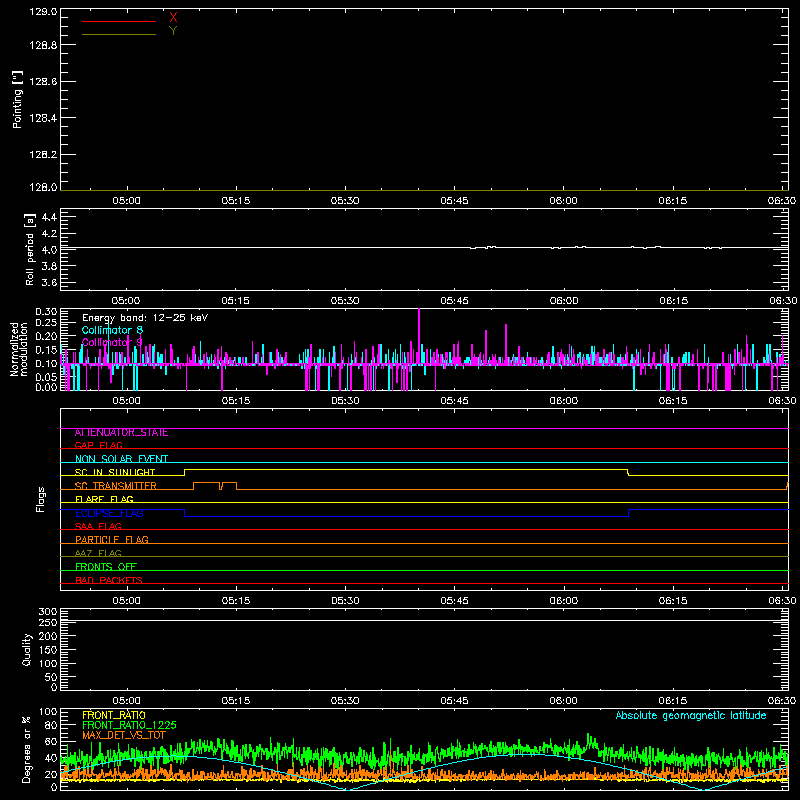
Task: Click the 128.4 pointing axis tick label
Action: (43, 118)
